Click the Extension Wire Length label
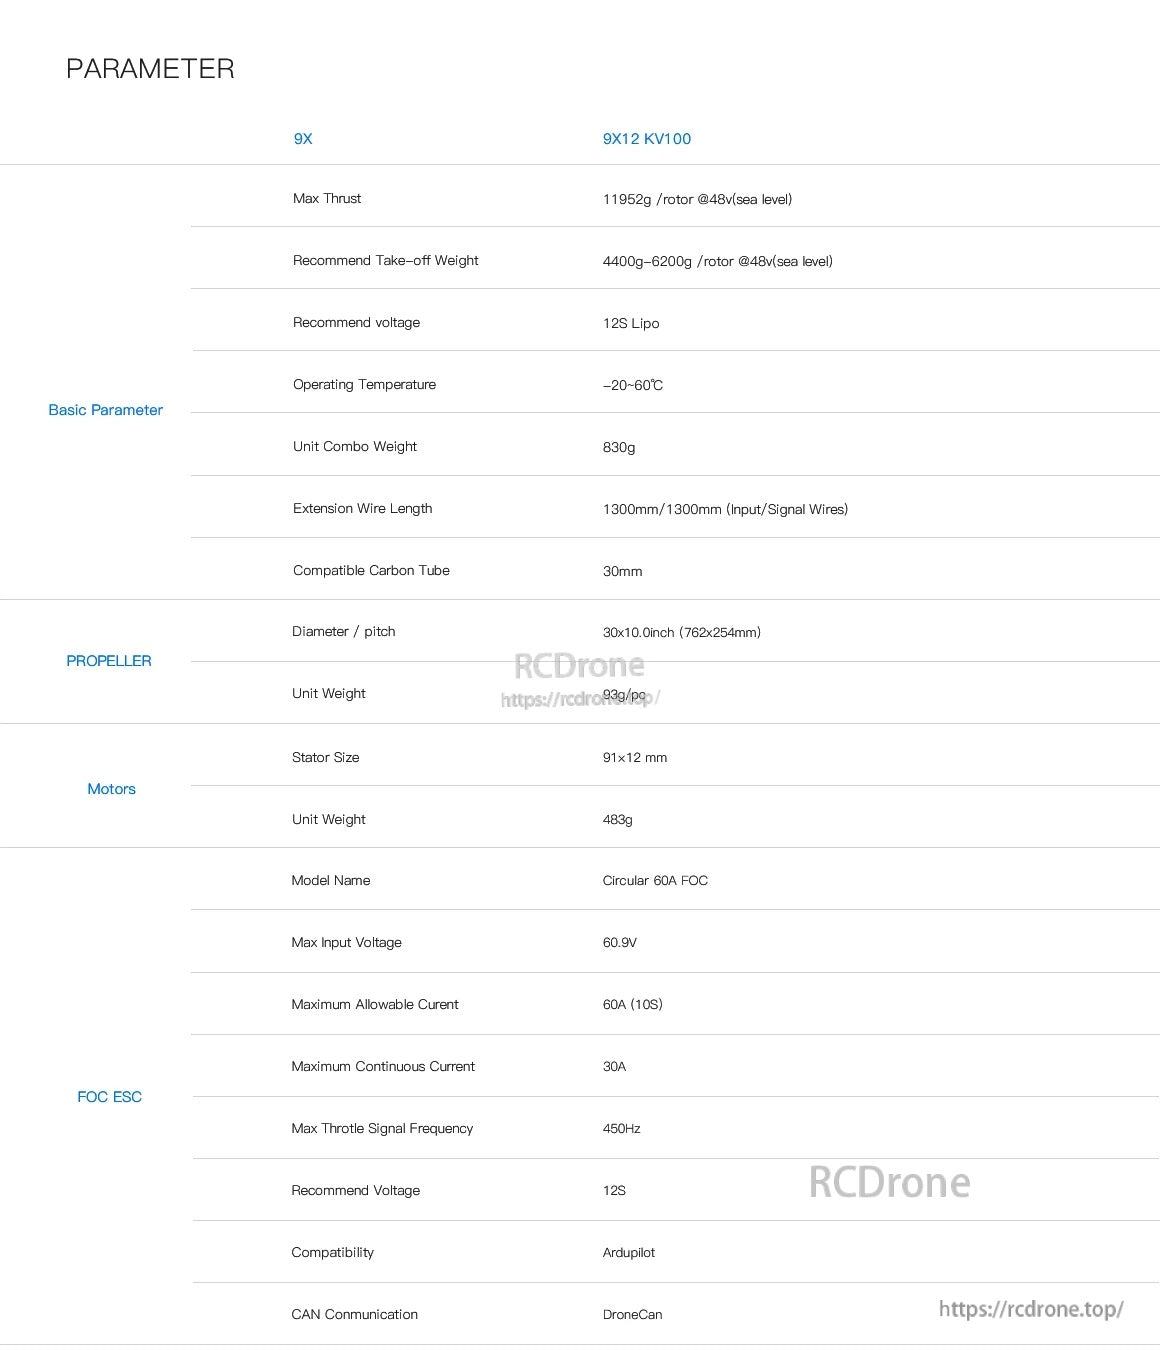Image resolution: width=1160 pixels, height=1355 pixels. point(363,509)
